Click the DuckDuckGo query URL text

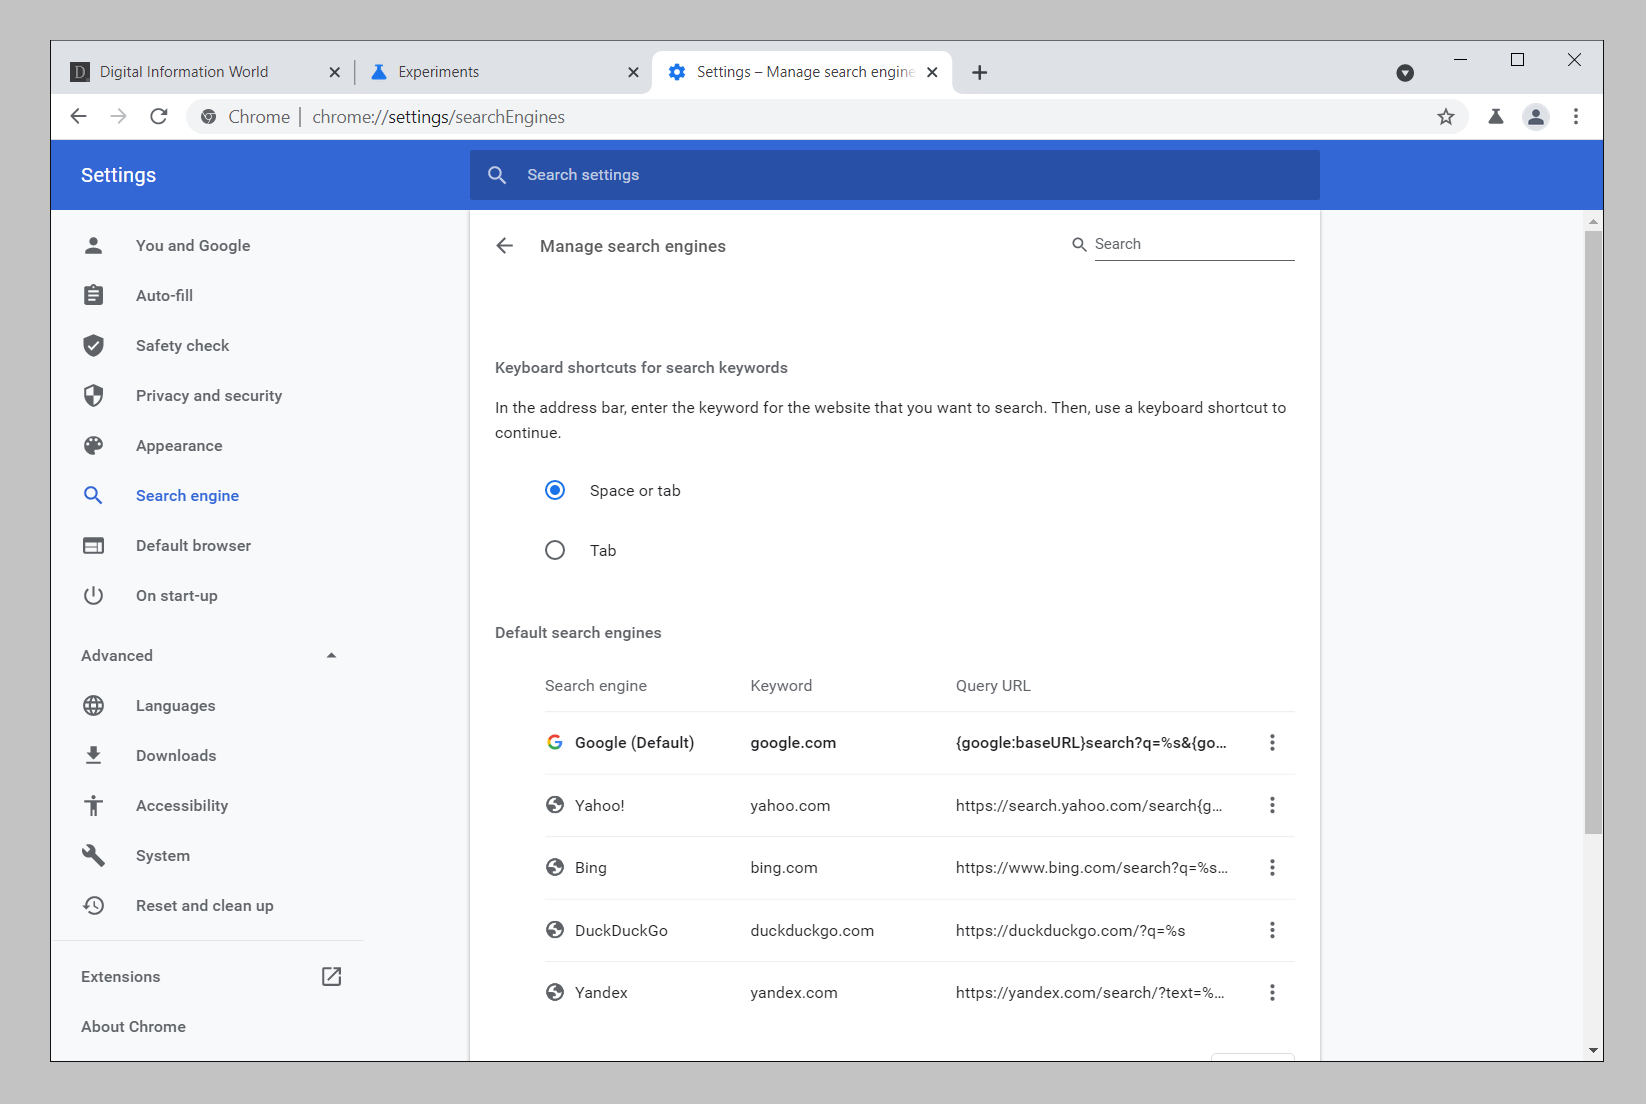click(x=1070, y=931)
